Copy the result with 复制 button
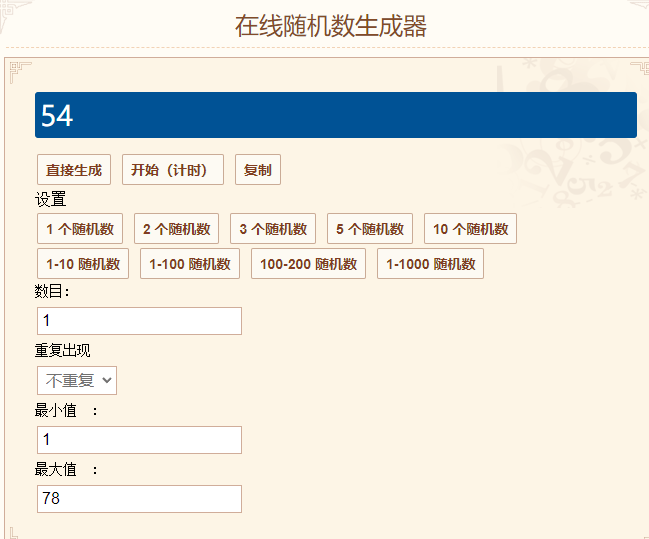This screenshot has width=649, height=539. [x=258, y=170]
